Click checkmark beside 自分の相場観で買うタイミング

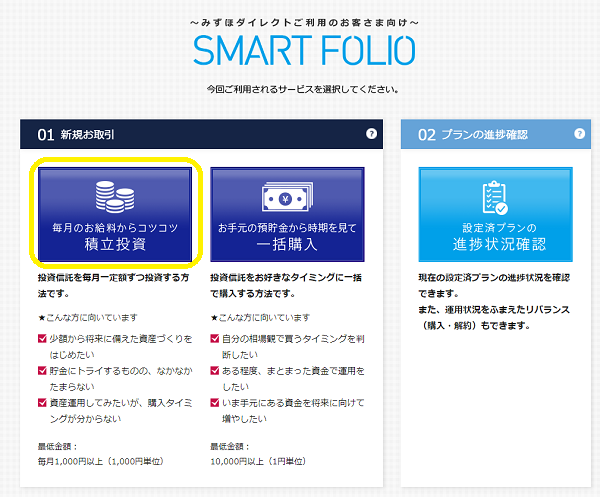tap(215, 339)
